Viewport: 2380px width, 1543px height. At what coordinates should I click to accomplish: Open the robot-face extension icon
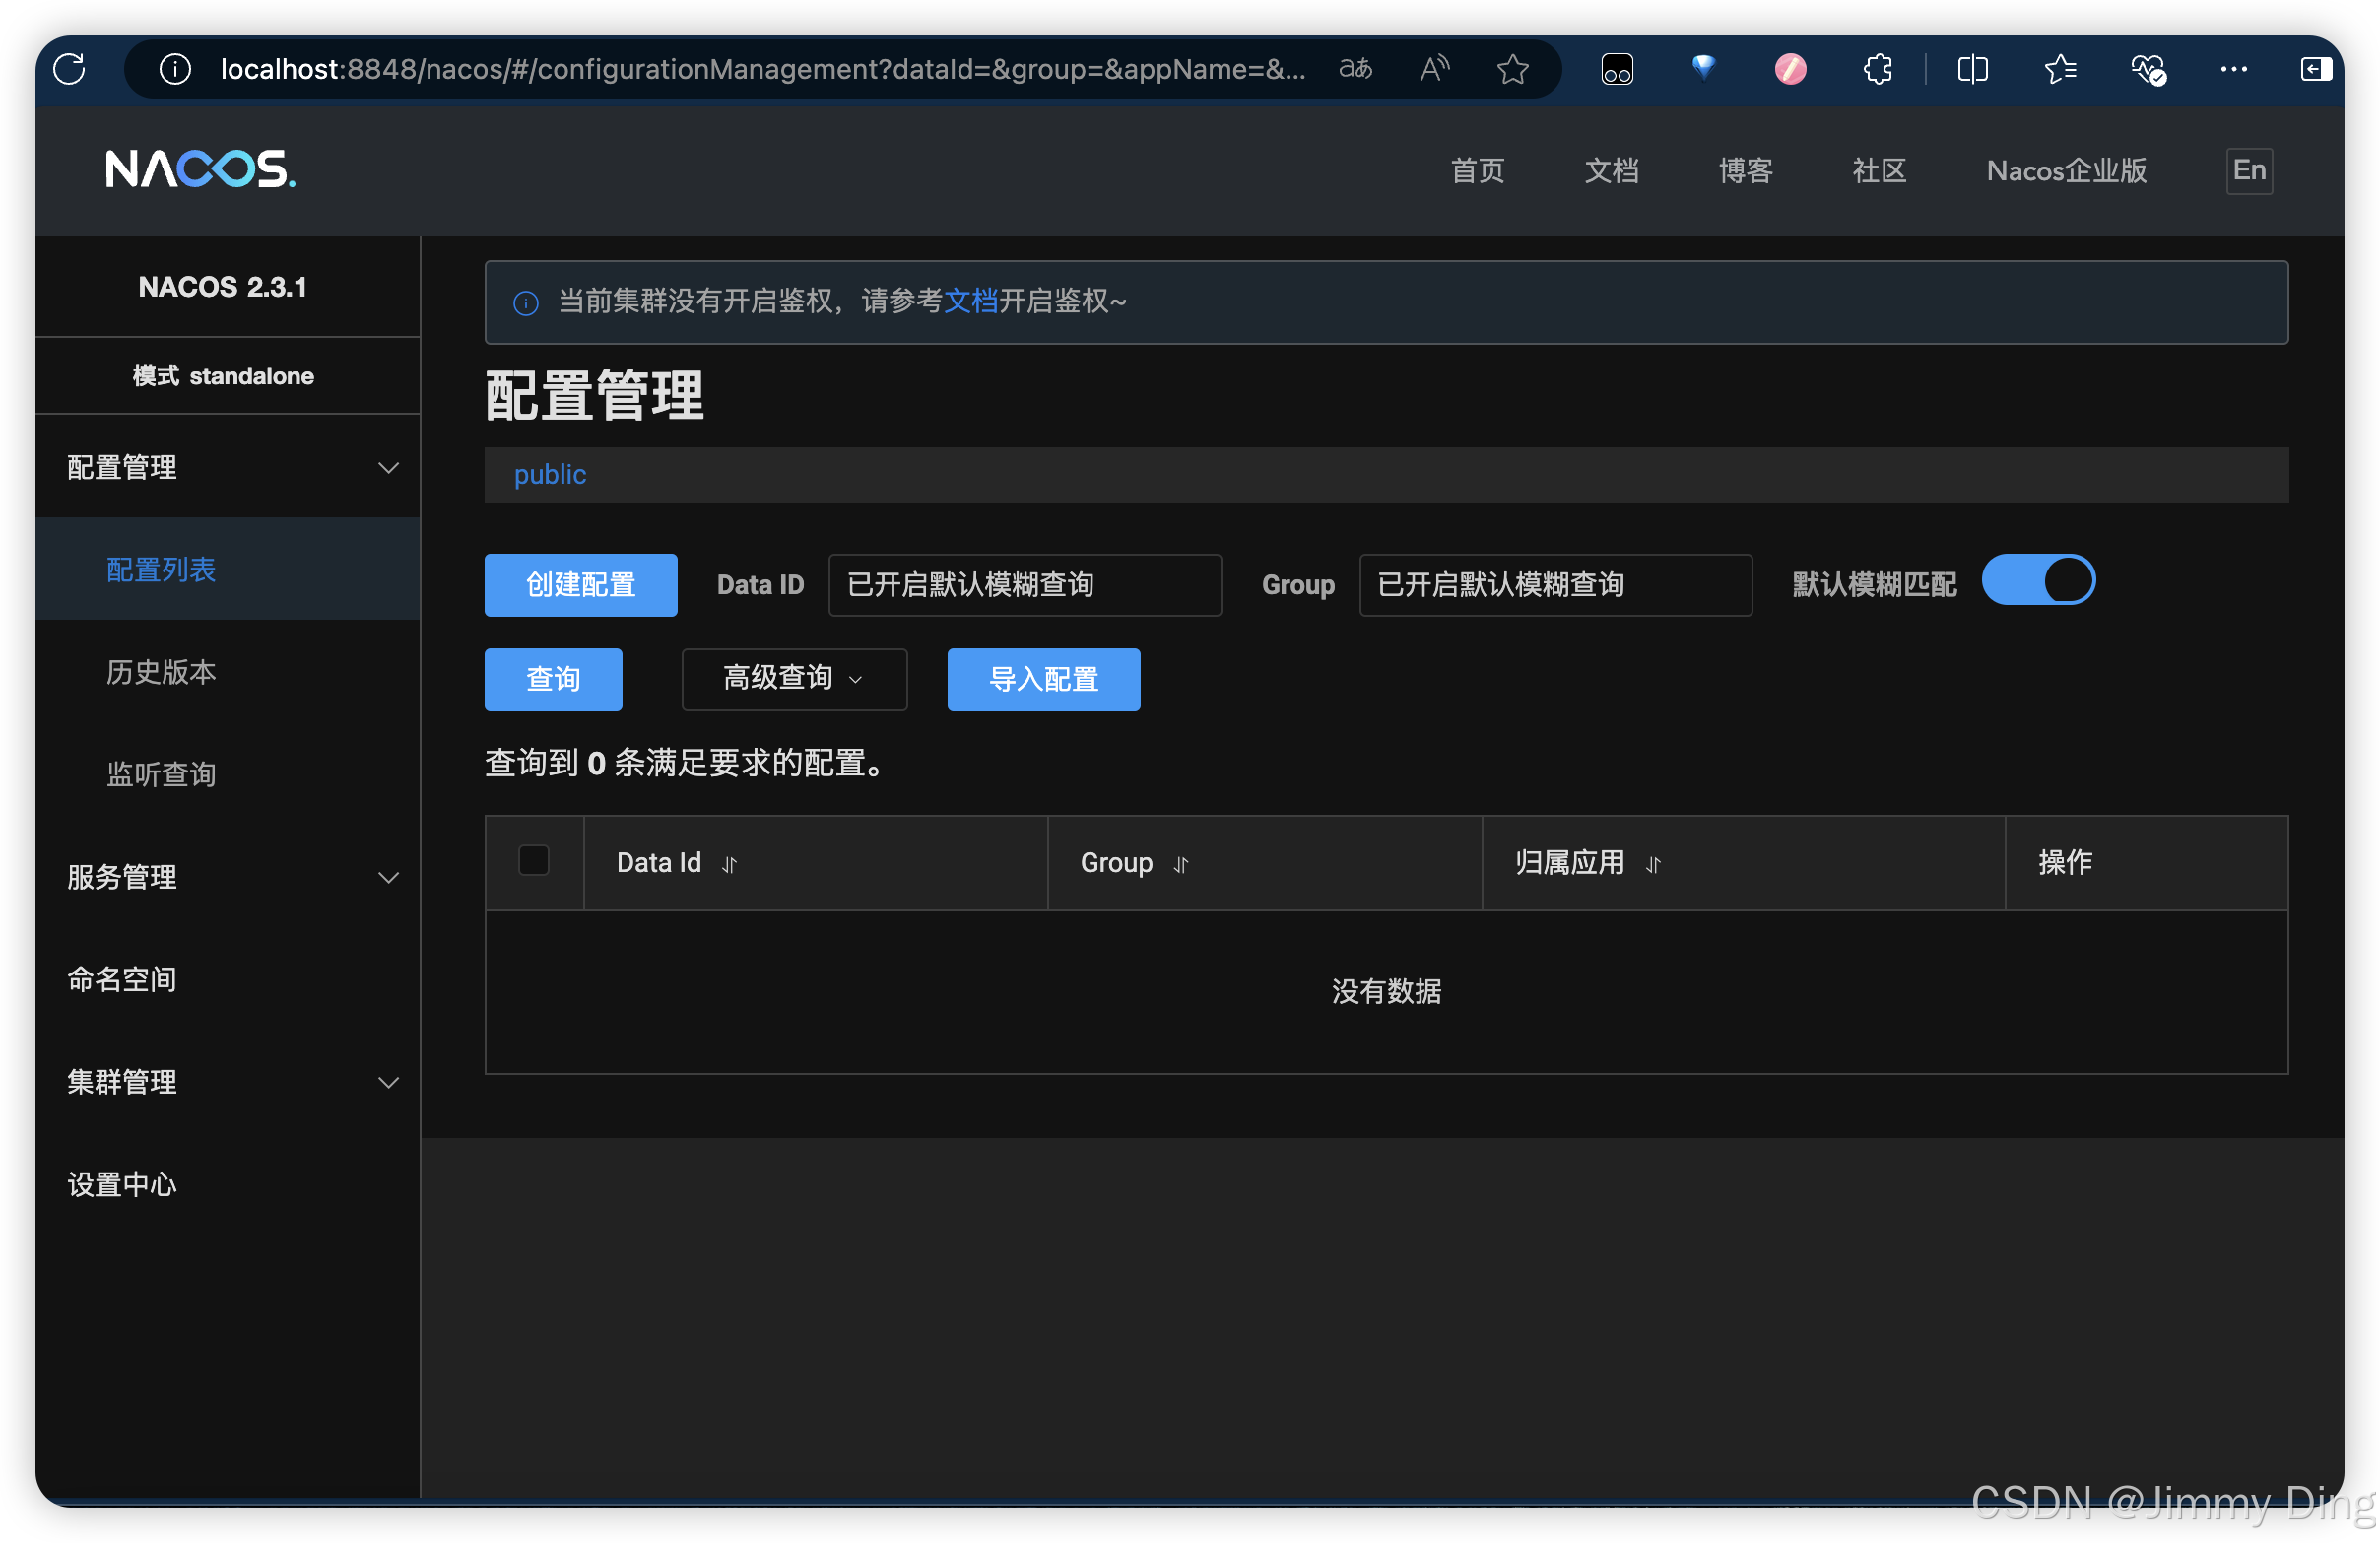pyautogui.click(x=1618, y=69)
